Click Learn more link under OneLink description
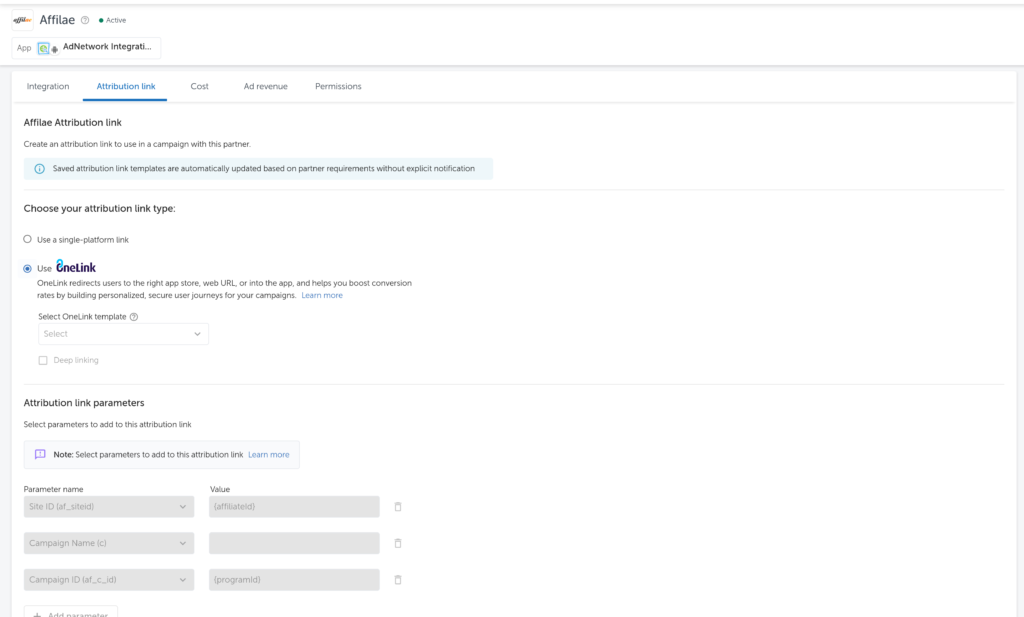The width and height of the screenshot is (1024, 617). [322, 296]
